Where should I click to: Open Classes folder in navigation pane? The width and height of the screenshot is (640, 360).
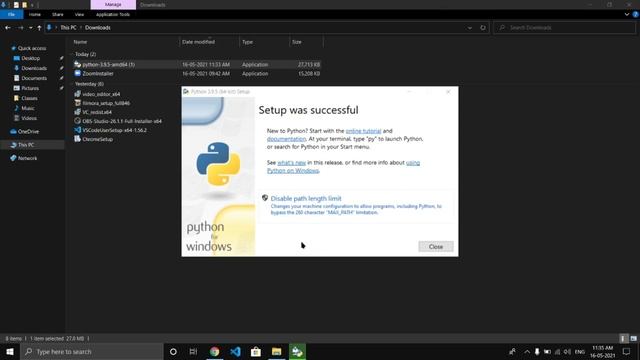[x=29, y=98]
